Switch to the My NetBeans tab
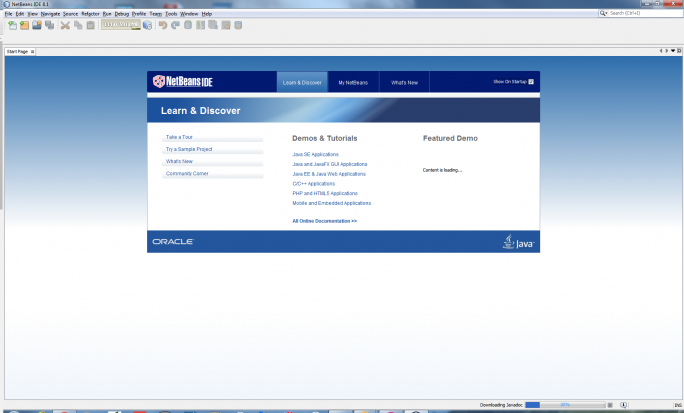684x413 pixels. 353,82
